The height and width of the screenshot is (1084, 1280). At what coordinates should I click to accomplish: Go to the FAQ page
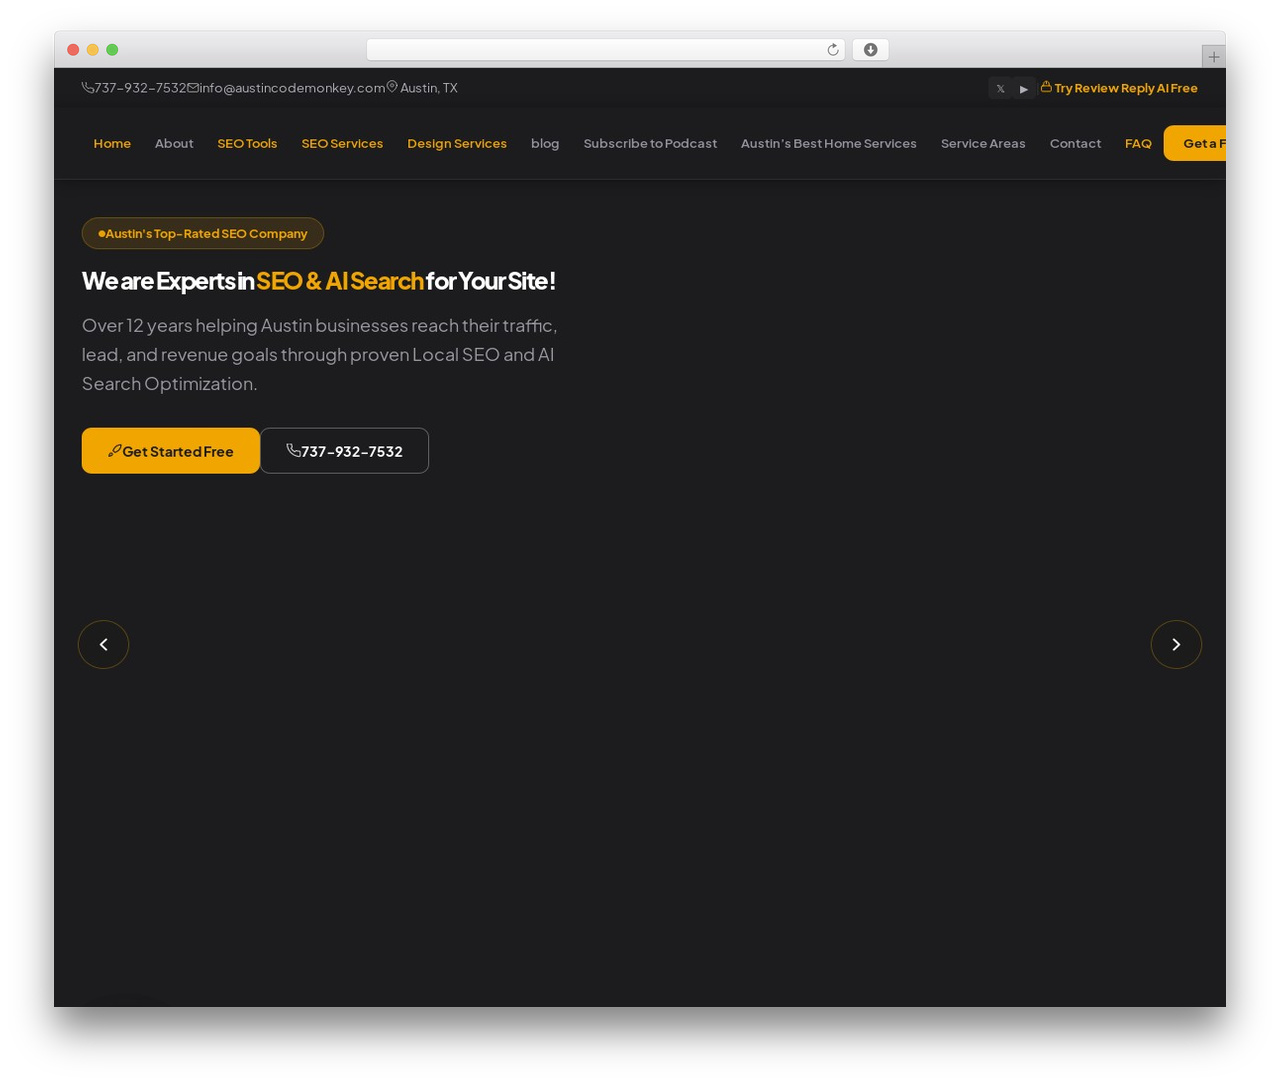point(1138,144)
